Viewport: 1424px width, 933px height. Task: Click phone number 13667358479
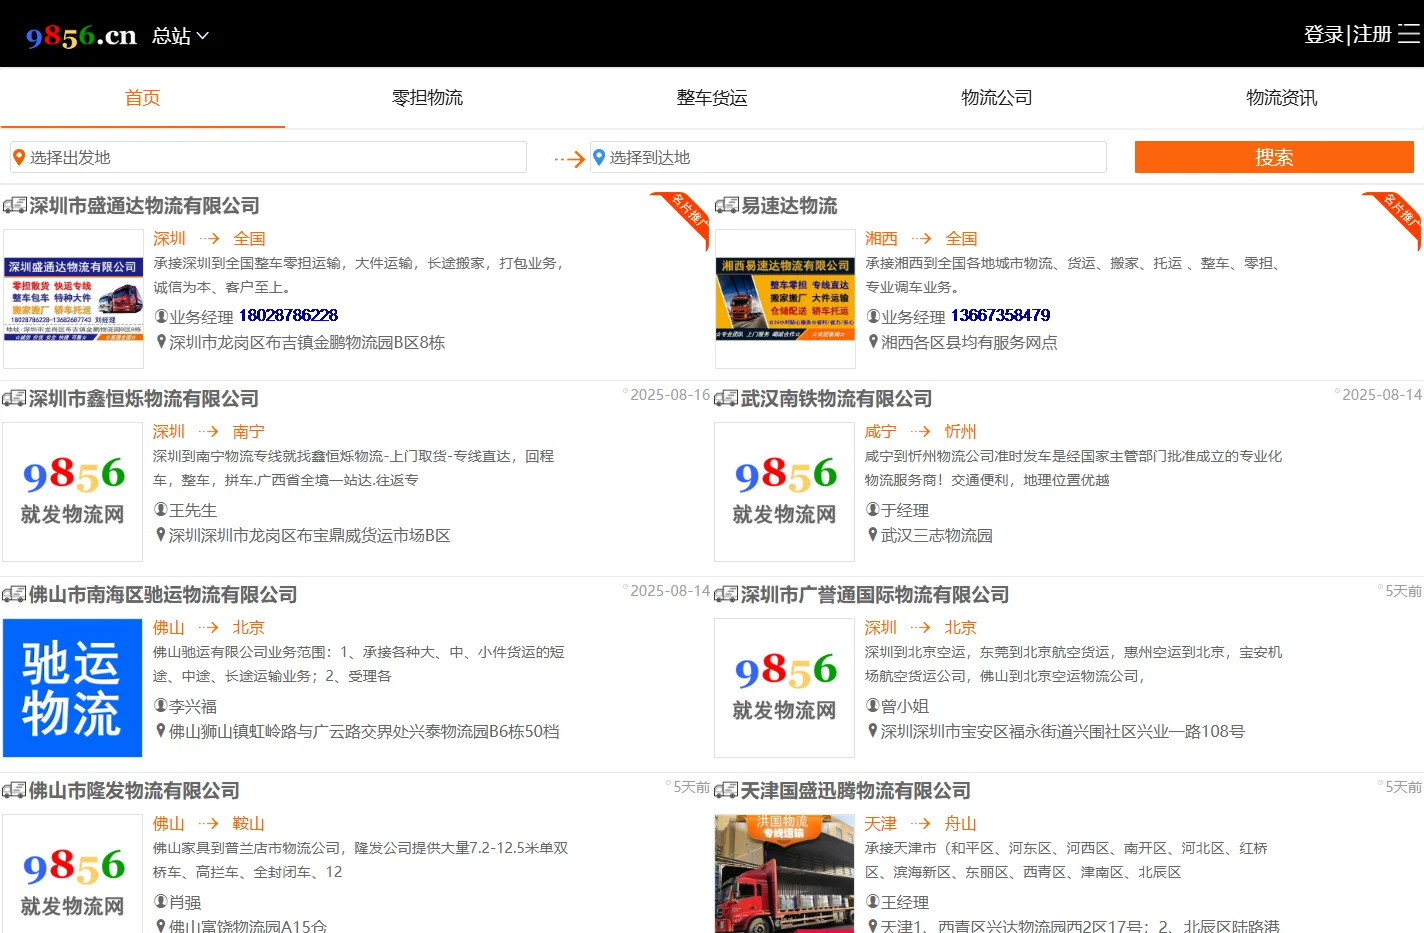[x=1000, y=316]
